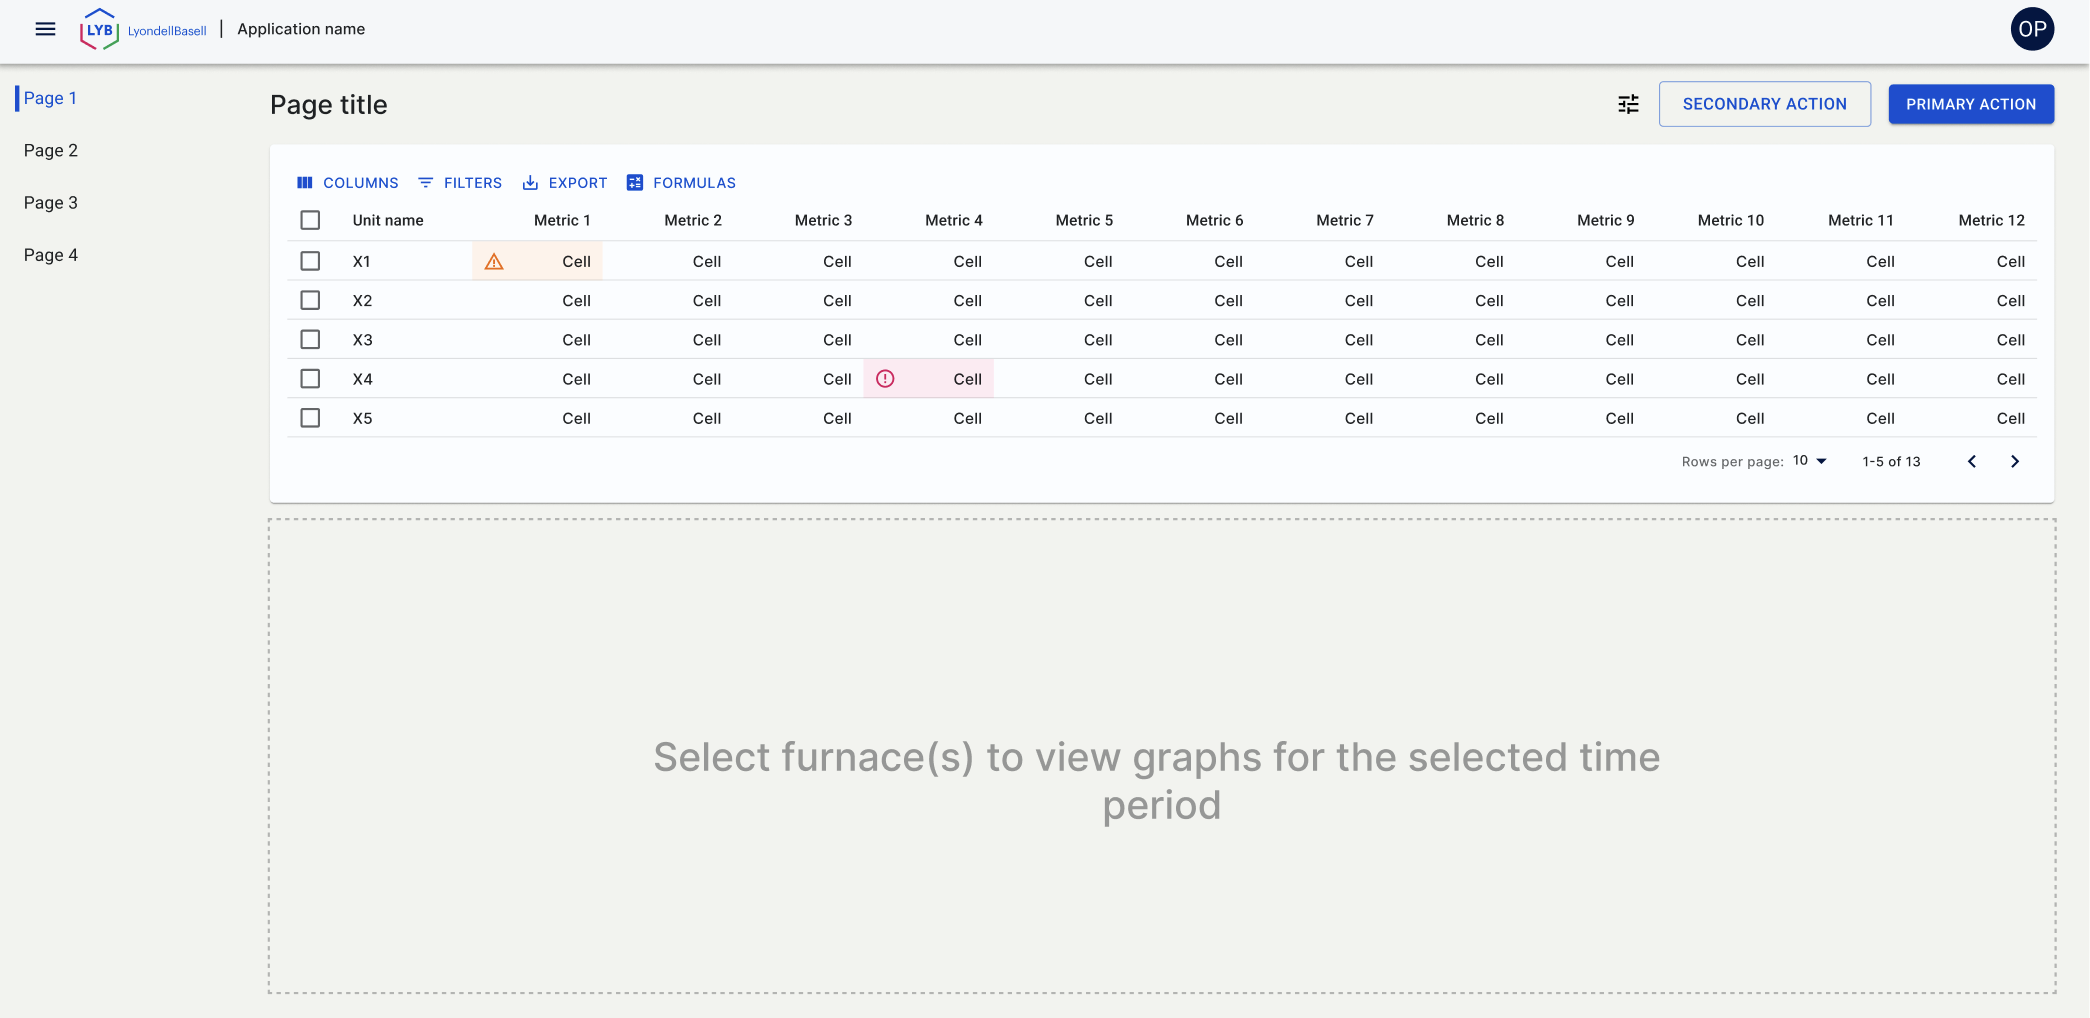
Task: Click the Page title heading
Action: [x=328, y=105]
